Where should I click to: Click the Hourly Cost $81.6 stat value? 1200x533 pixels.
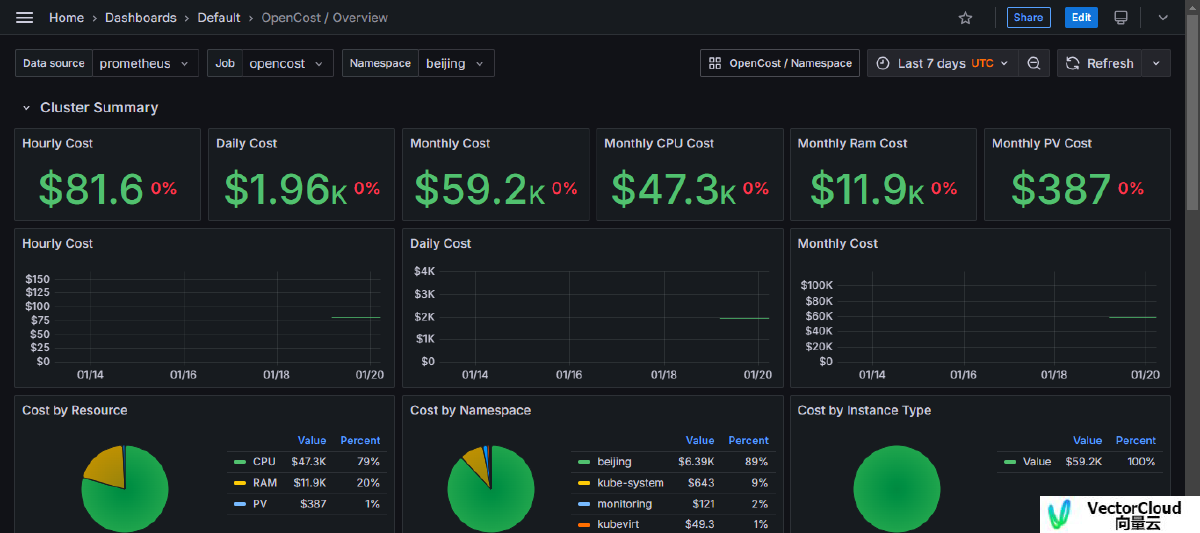tap(92, 189)
